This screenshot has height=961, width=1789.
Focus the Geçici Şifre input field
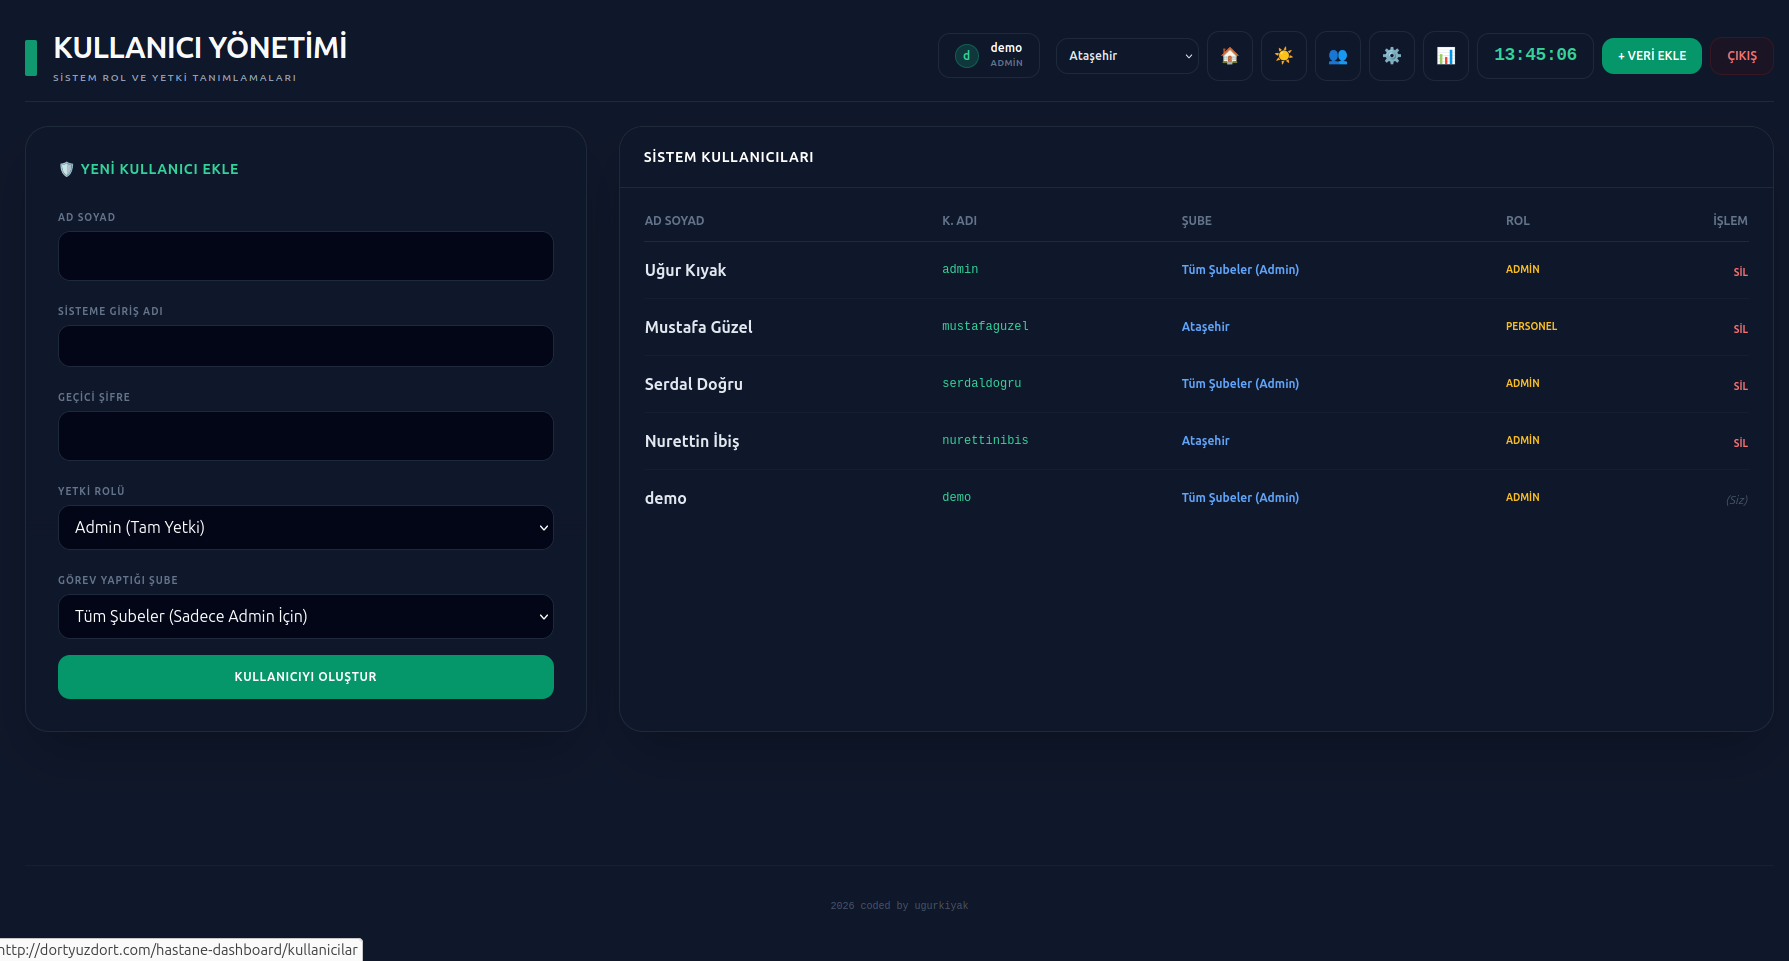(306, 436)
